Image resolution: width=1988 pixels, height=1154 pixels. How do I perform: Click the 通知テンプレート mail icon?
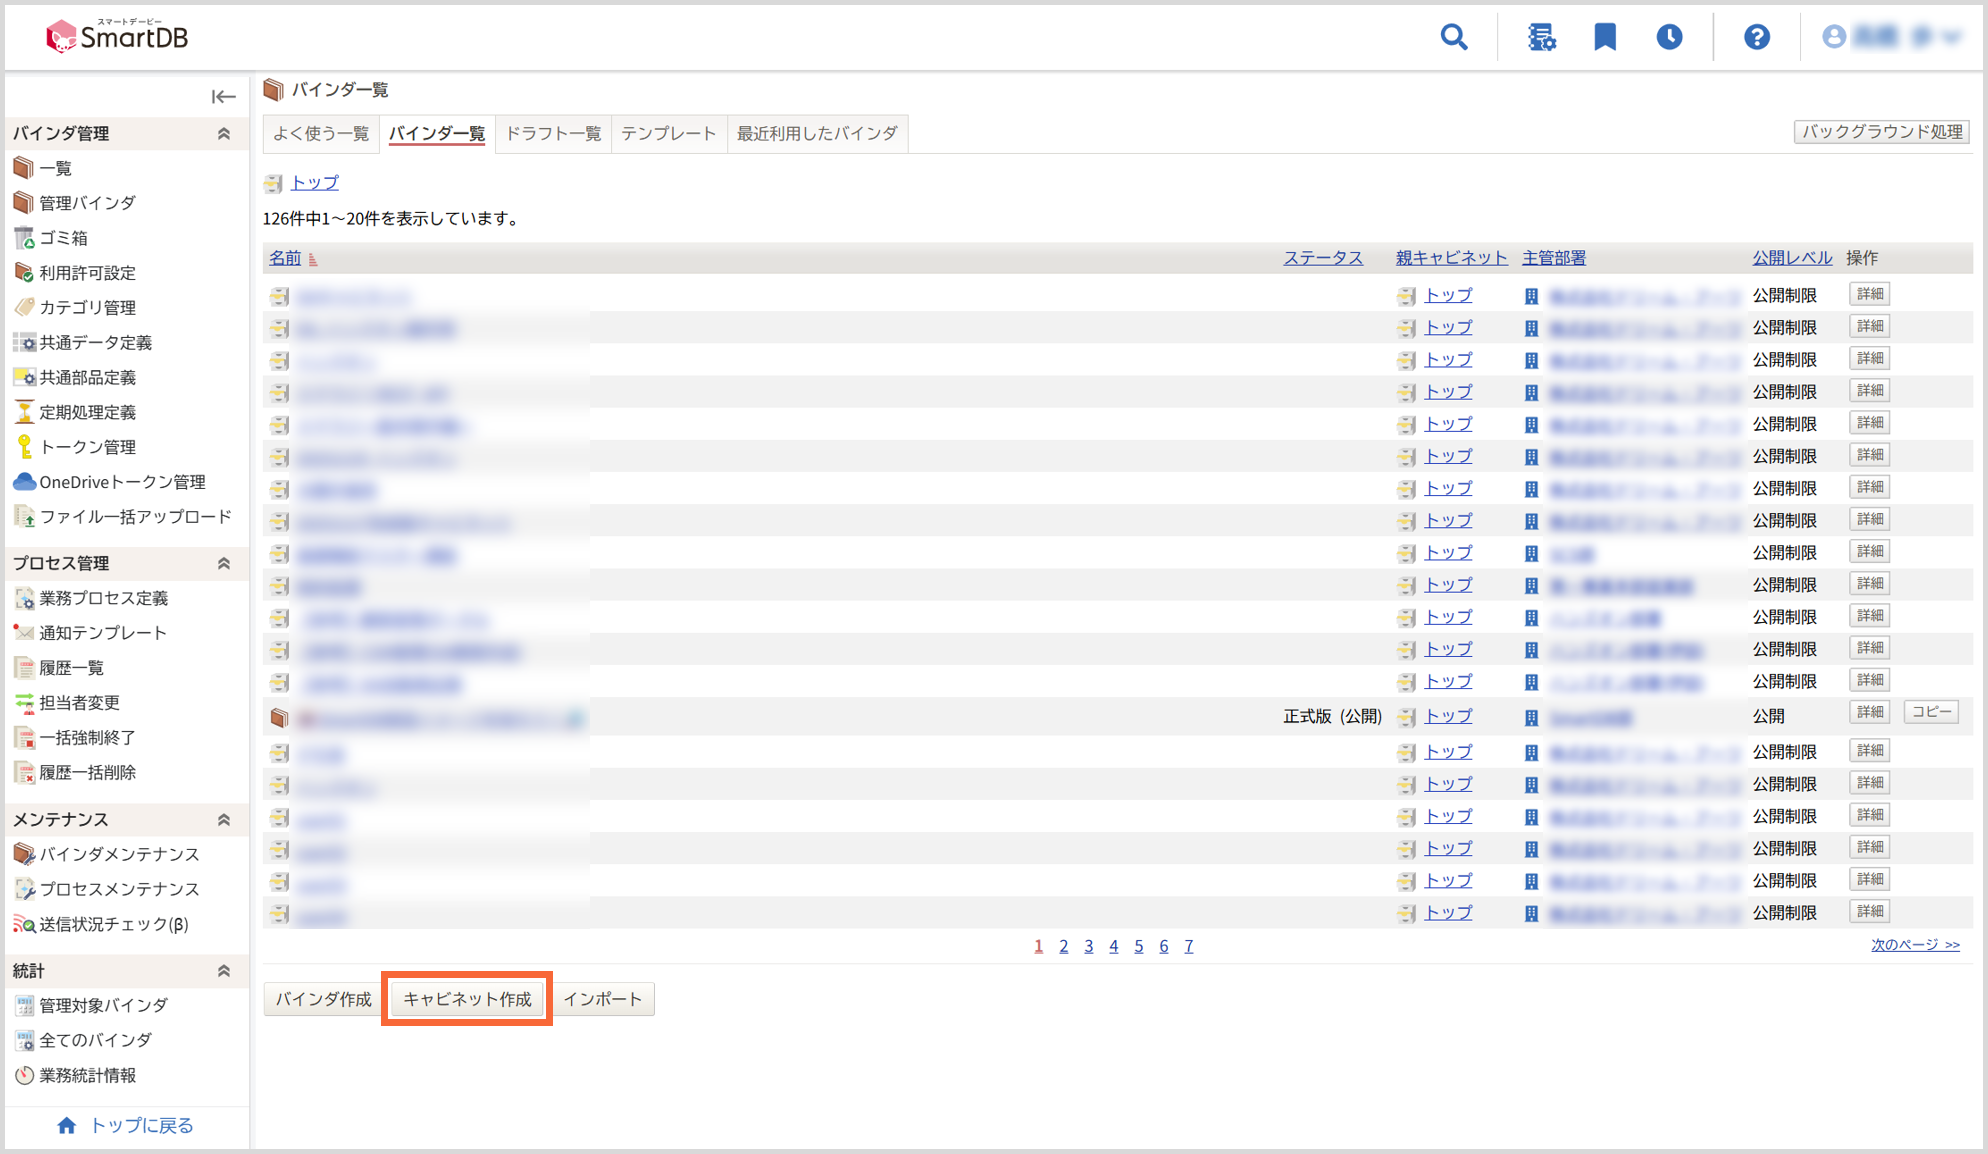click(24, 633)
